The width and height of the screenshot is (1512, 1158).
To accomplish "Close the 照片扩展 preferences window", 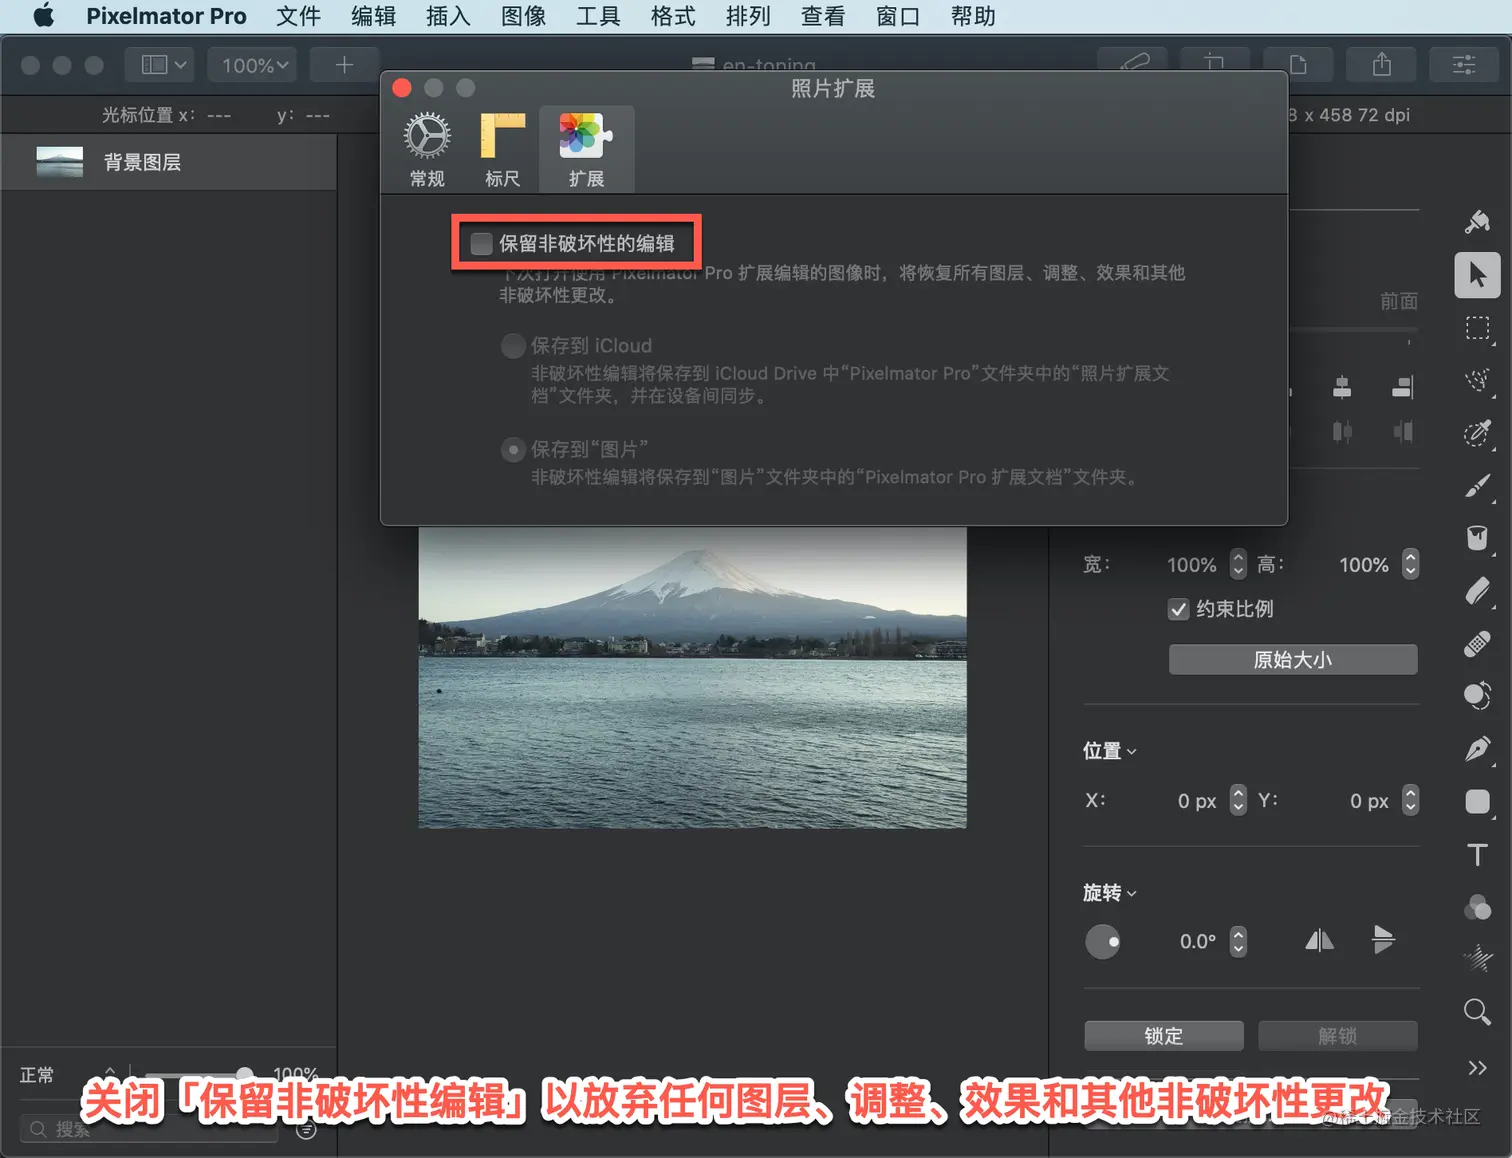I will point(402,88).
